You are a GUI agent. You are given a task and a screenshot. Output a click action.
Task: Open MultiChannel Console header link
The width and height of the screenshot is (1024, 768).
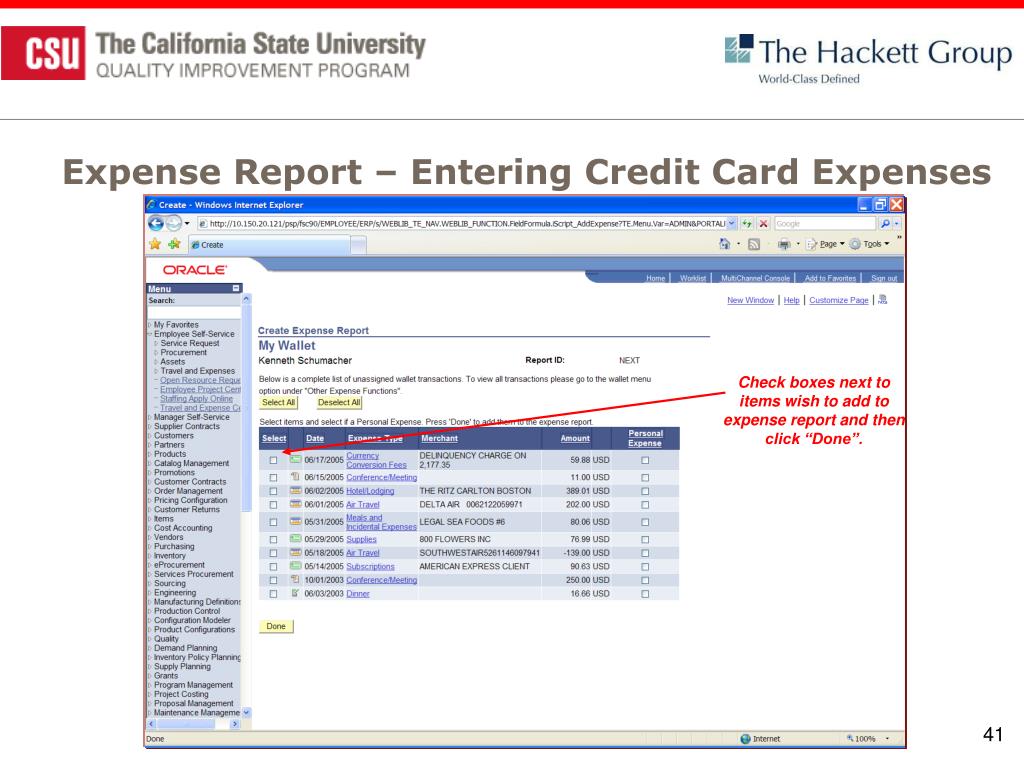pyautogui.click(x=755, y=278)
